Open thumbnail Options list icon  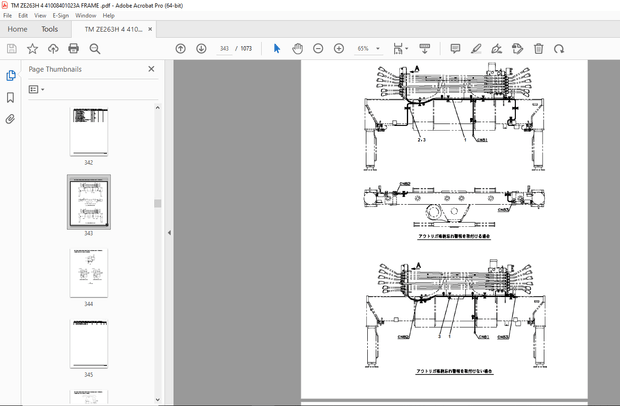[36, 89]
